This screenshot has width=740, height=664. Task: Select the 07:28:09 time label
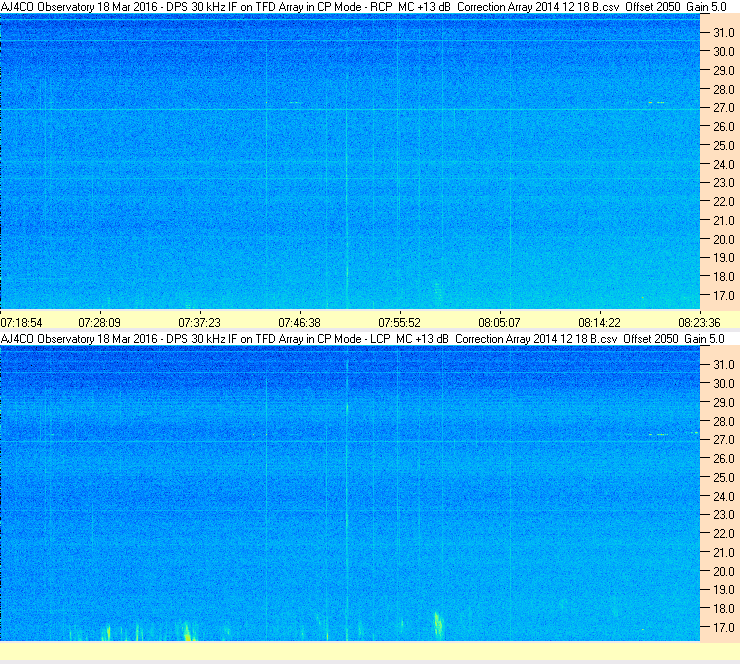[x=100, y=323]
